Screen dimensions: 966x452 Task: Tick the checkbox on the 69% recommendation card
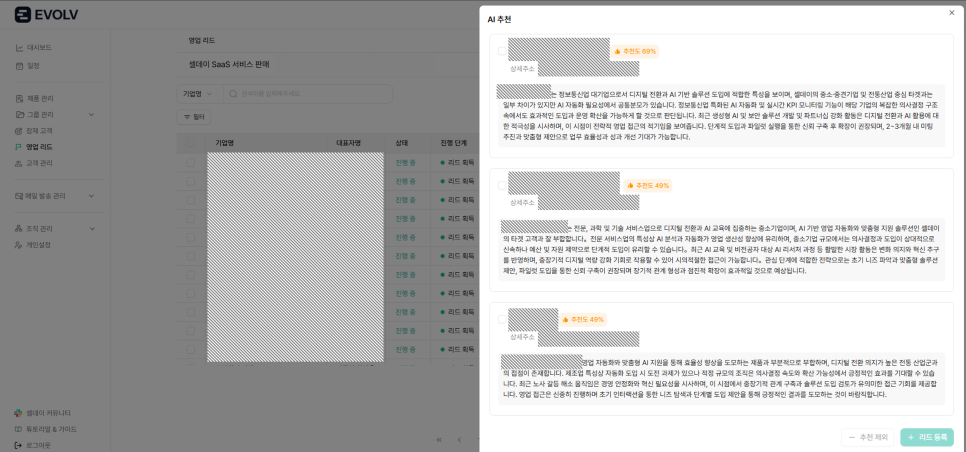point(502,51)
